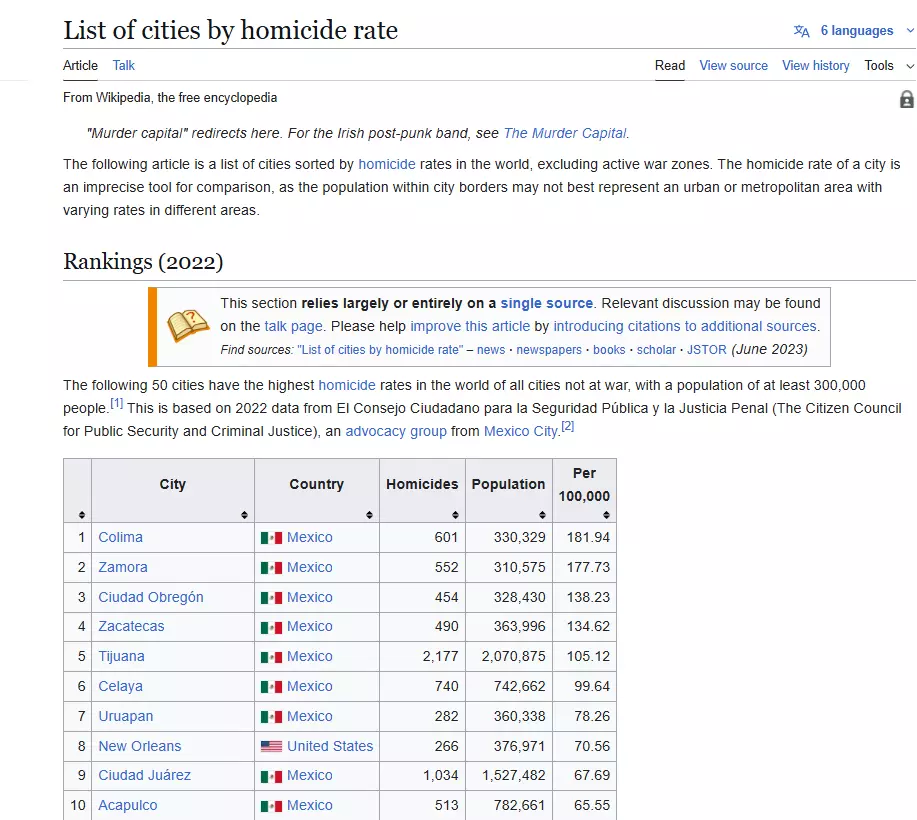Open the Ciudad Obregón city link
This screenshot has width=917, height=820.
pos(151,597)
